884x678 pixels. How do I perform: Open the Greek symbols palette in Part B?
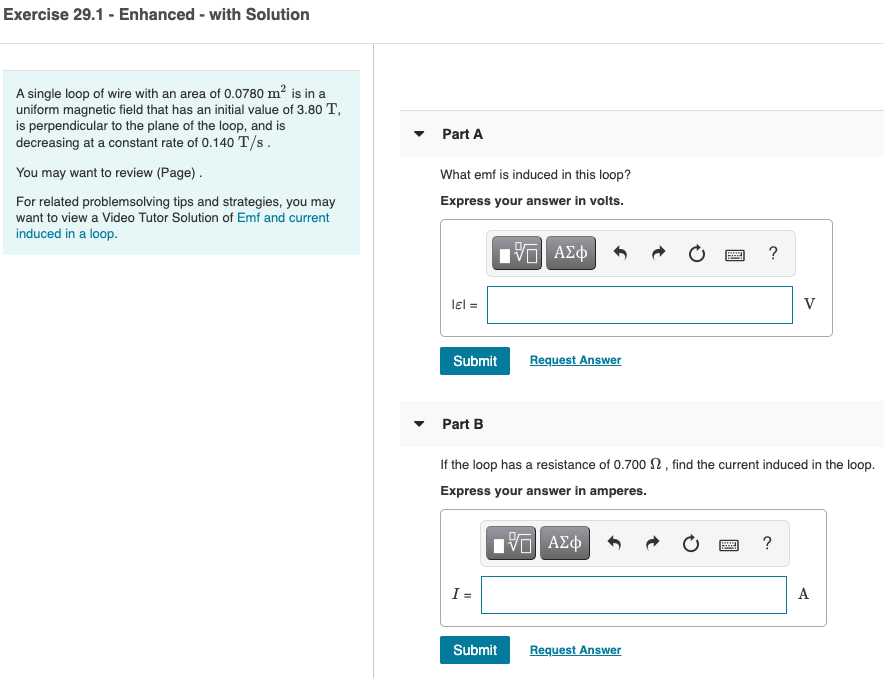pyautogui.click(x=564, y=543)
